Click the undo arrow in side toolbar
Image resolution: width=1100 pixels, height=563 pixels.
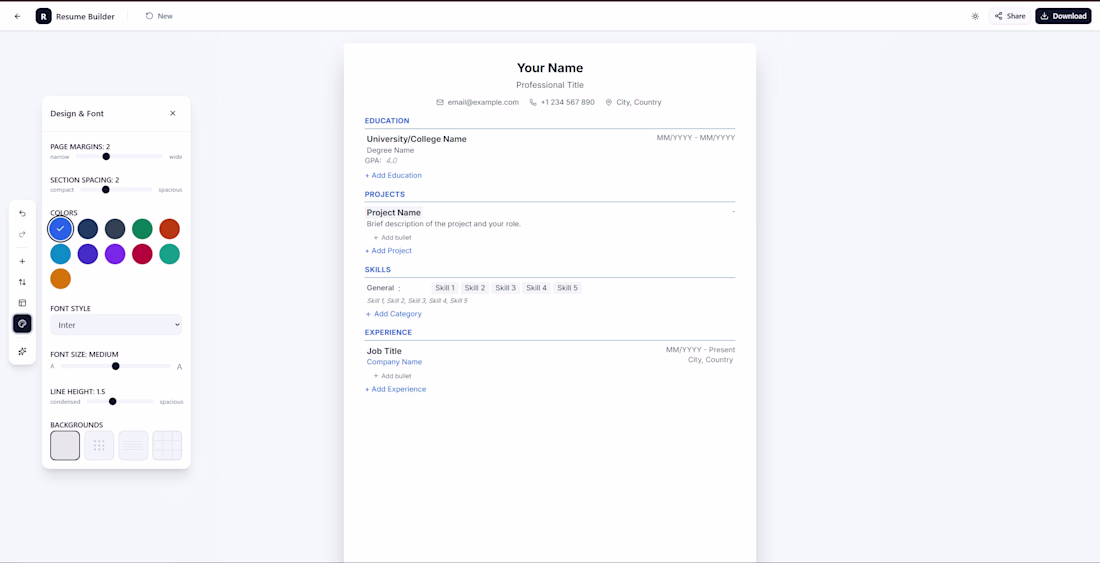pos(22,213)
